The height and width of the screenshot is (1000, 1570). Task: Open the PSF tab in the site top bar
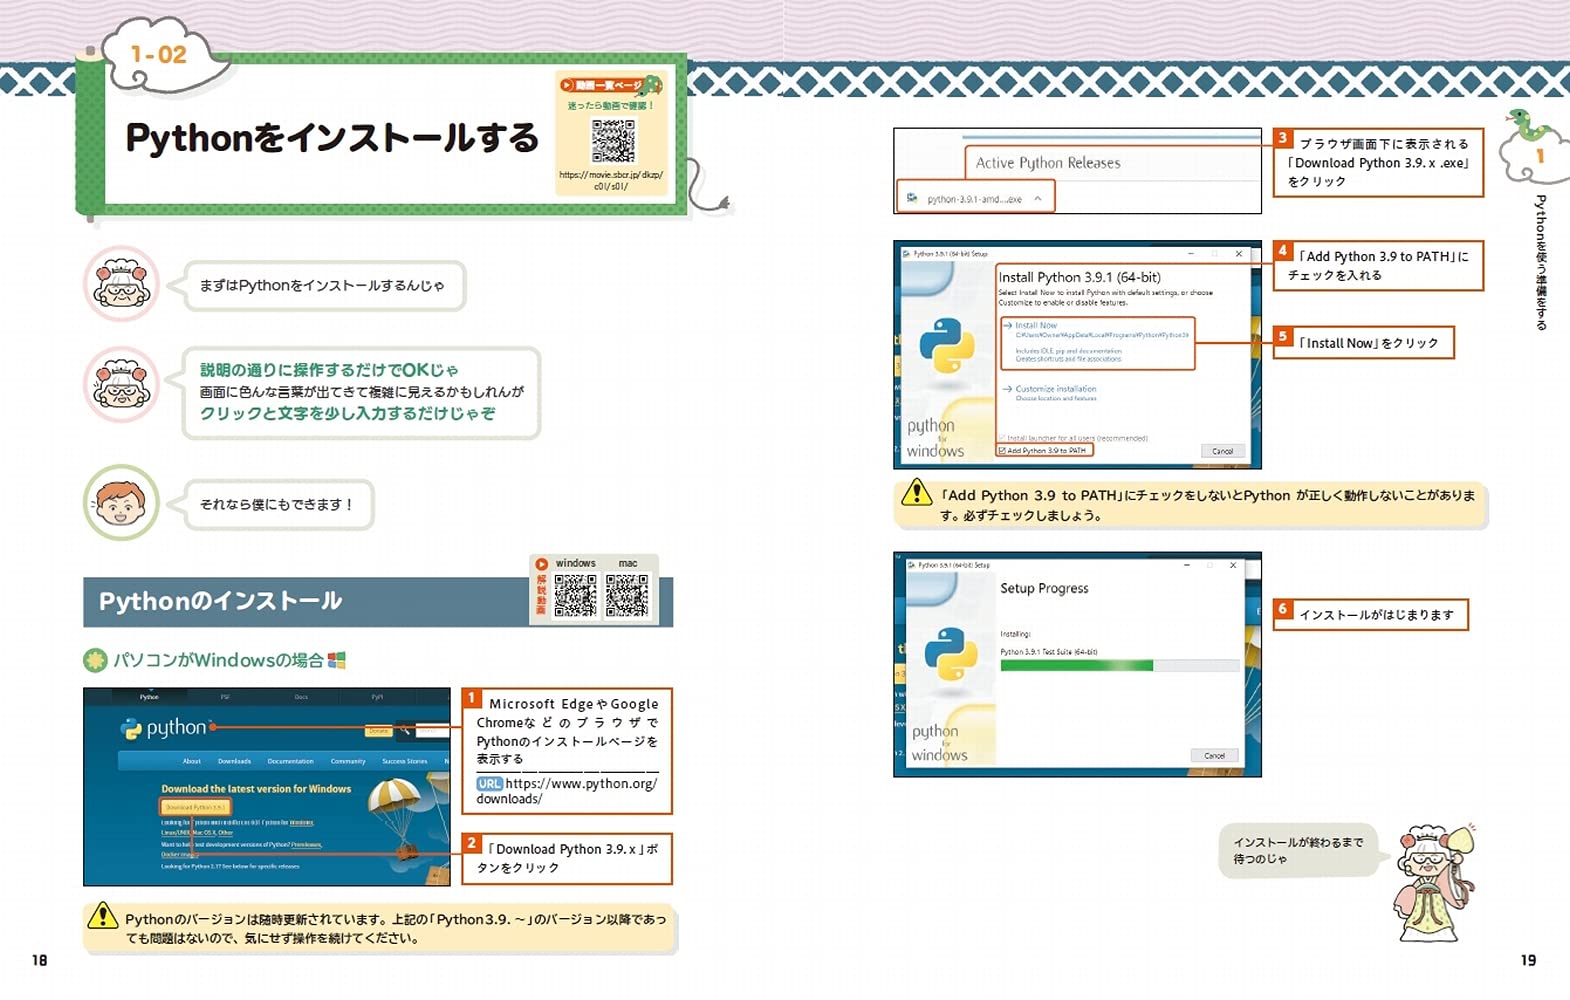(225, 697)
